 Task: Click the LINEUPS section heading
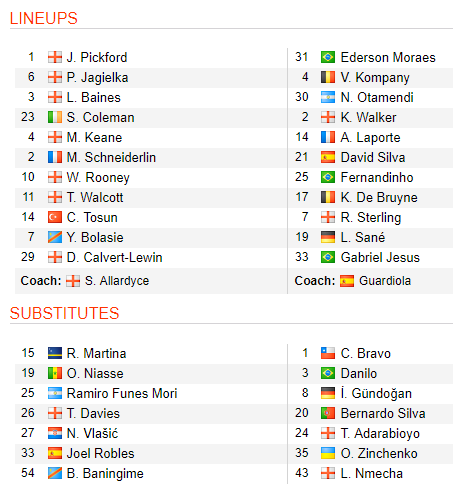44,18
